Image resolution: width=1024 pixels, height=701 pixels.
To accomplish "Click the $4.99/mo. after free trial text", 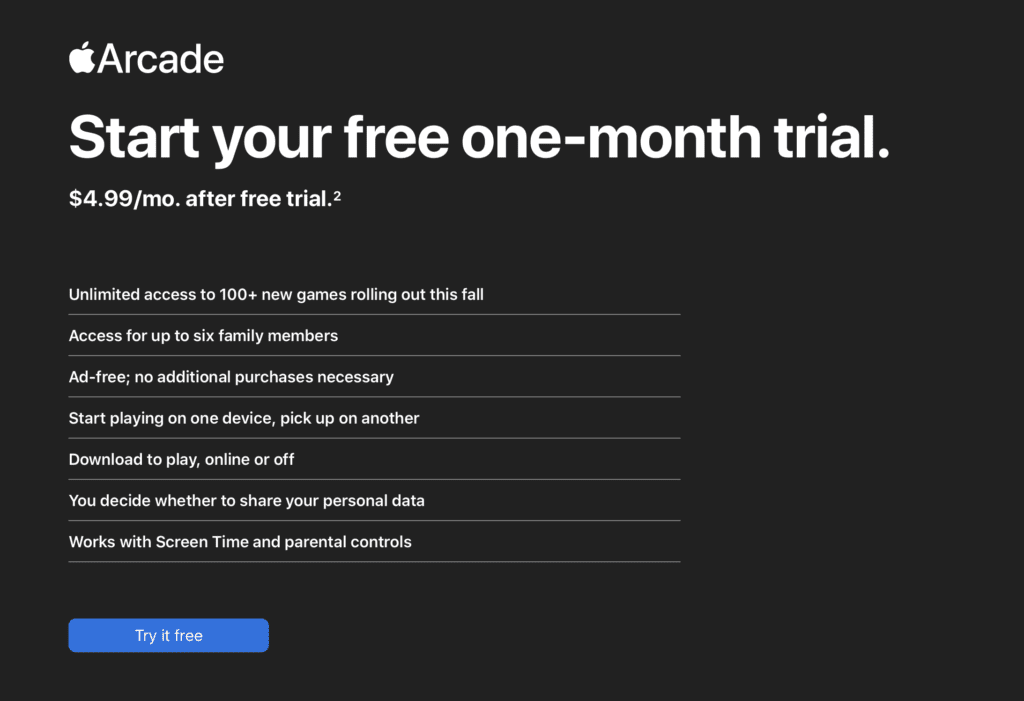I will [x=199, y=199].
